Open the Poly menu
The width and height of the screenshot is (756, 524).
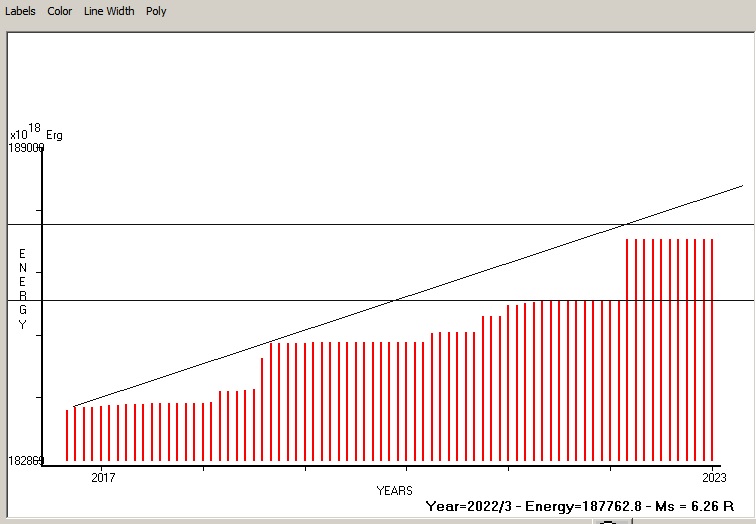point(156,11)
